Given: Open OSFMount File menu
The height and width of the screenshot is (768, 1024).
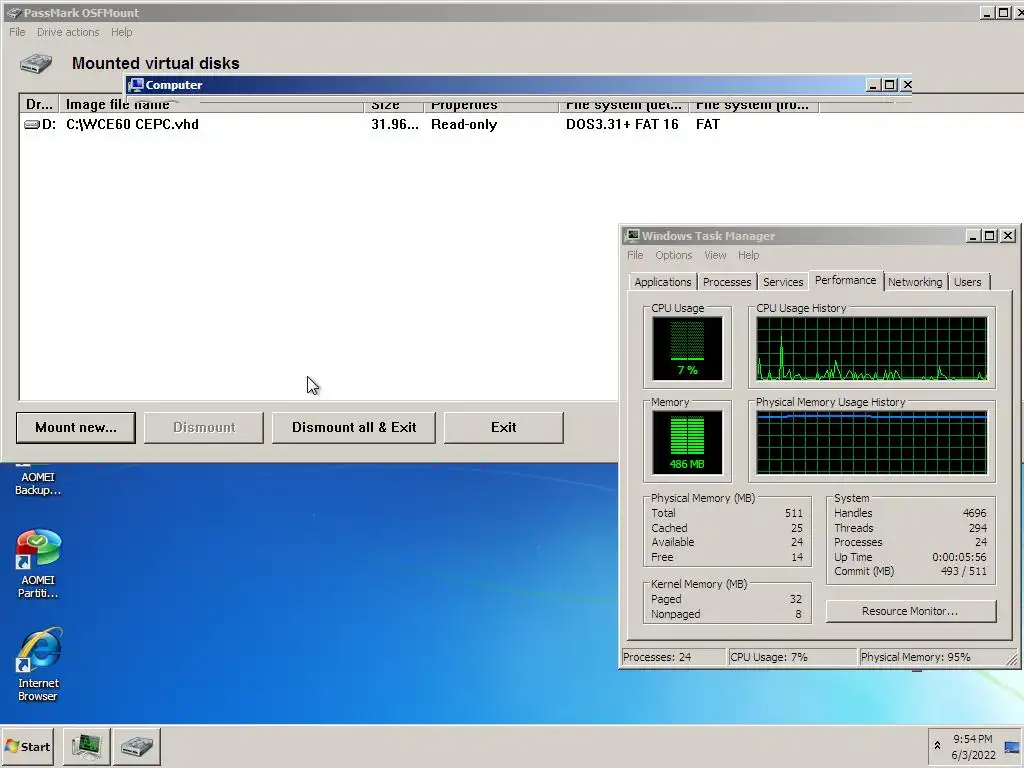Looking at the screenshot, I should pyautogui.click(x=17, y=32).
